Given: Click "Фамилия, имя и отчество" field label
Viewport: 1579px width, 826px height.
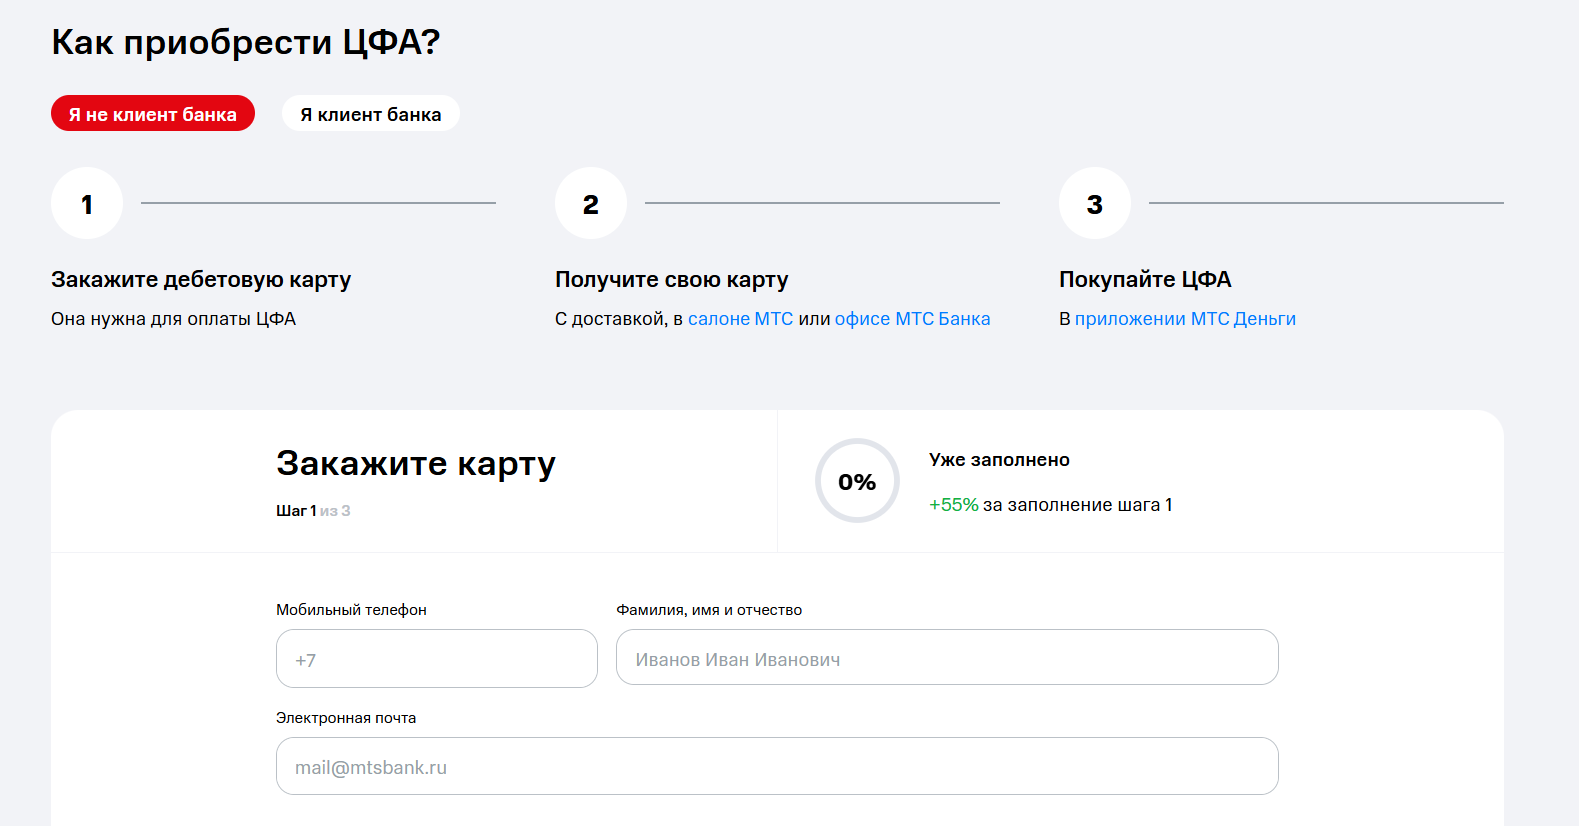Looking at the screenshot, I should point(709,610).
